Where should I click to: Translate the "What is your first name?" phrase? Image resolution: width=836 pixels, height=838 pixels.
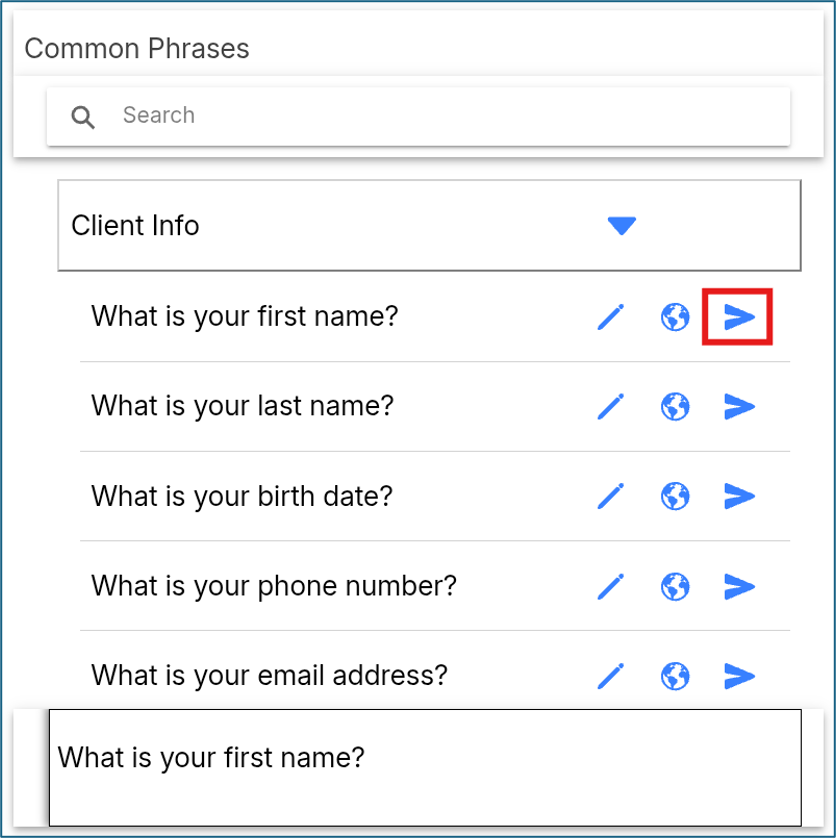pyautogui.click(x=675, y=317)
